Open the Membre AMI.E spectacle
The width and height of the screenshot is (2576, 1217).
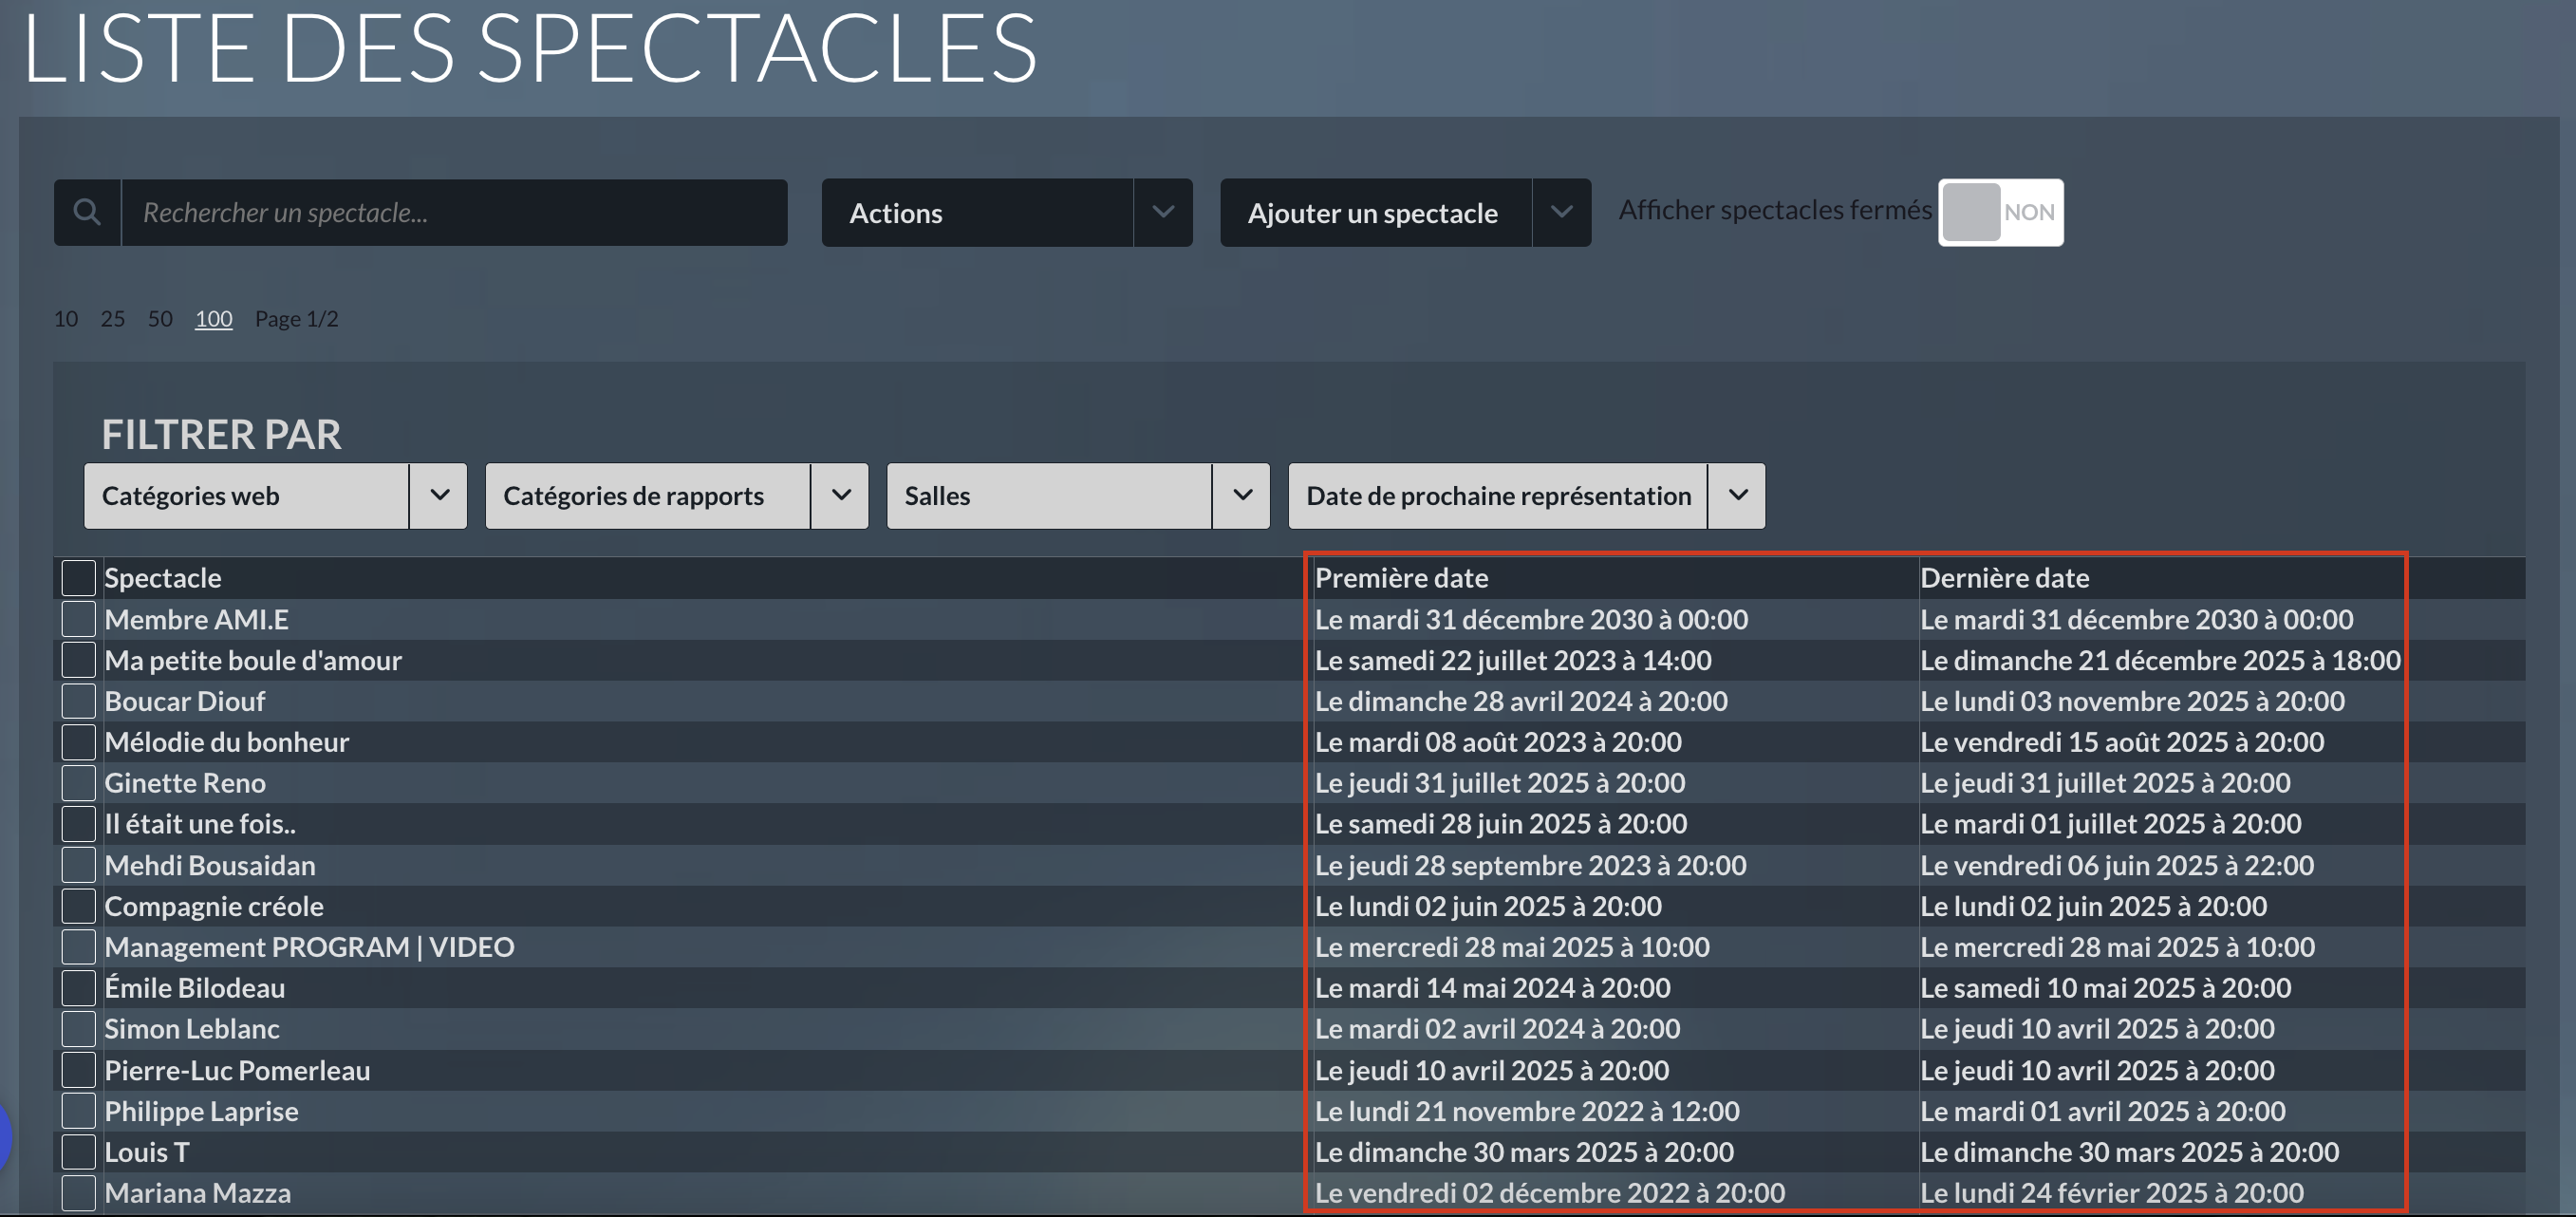point(197,619)
